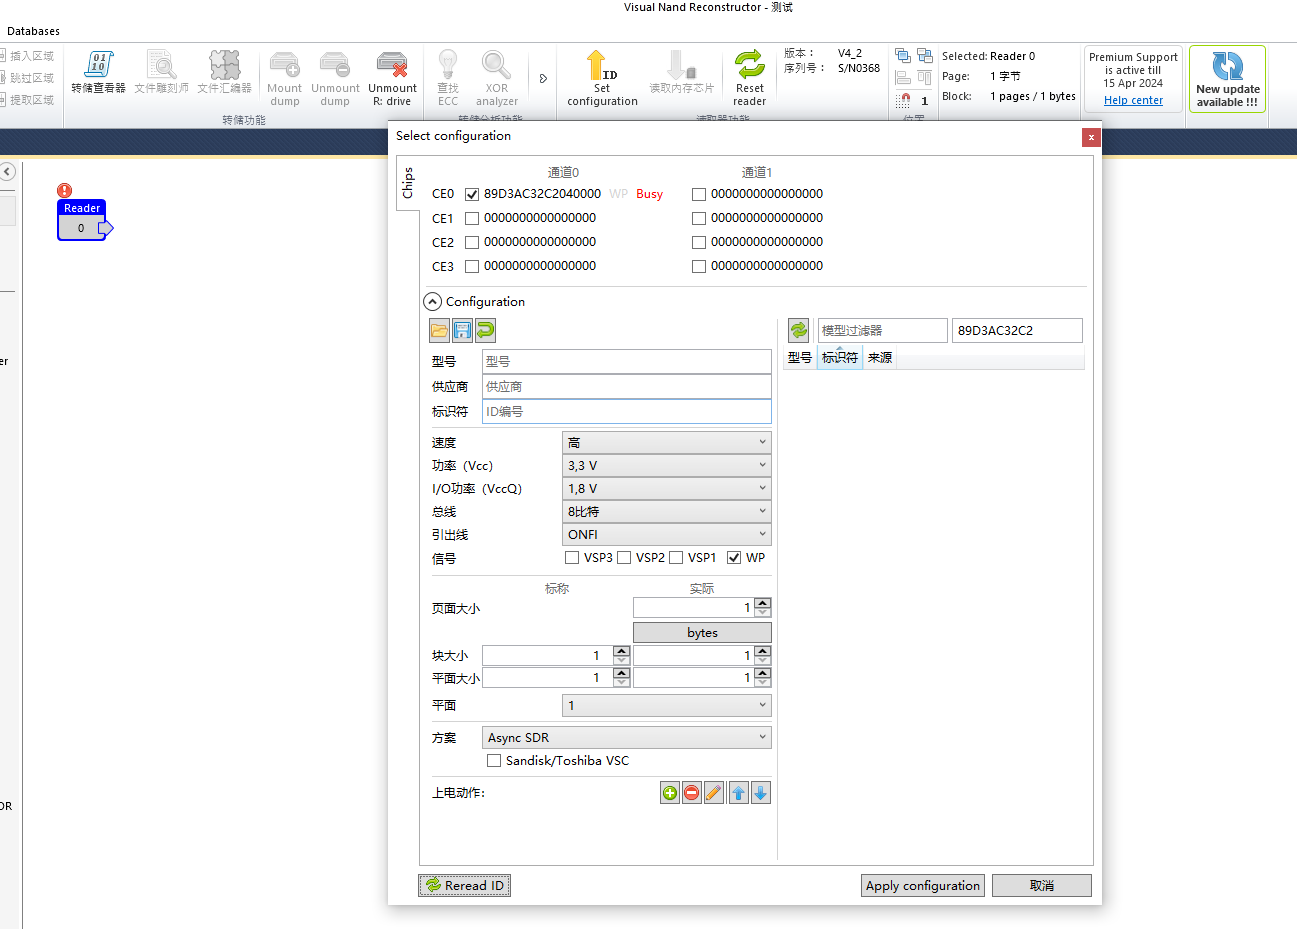1297x929 pixels.
Task: Click the New update available notification
Action: pyautogui.click(x=1227, y=79)
